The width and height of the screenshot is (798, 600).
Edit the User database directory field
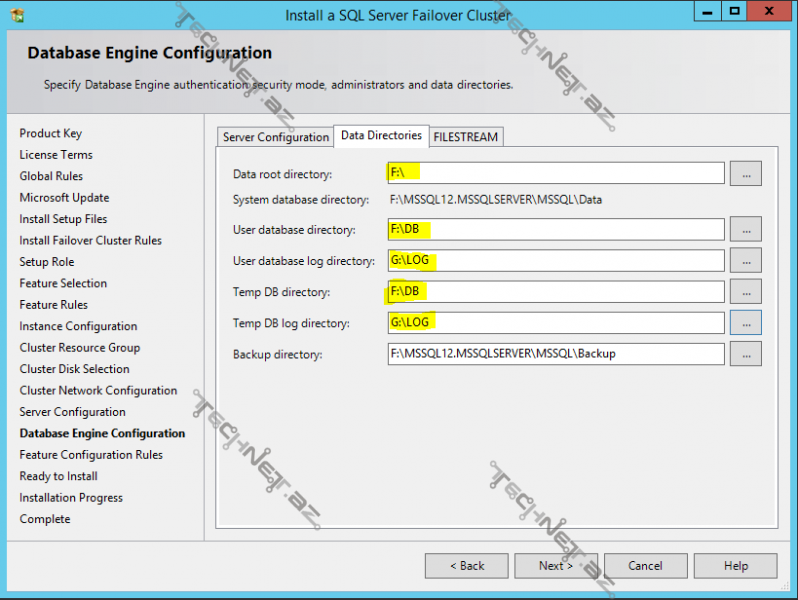tap(555, 230)
